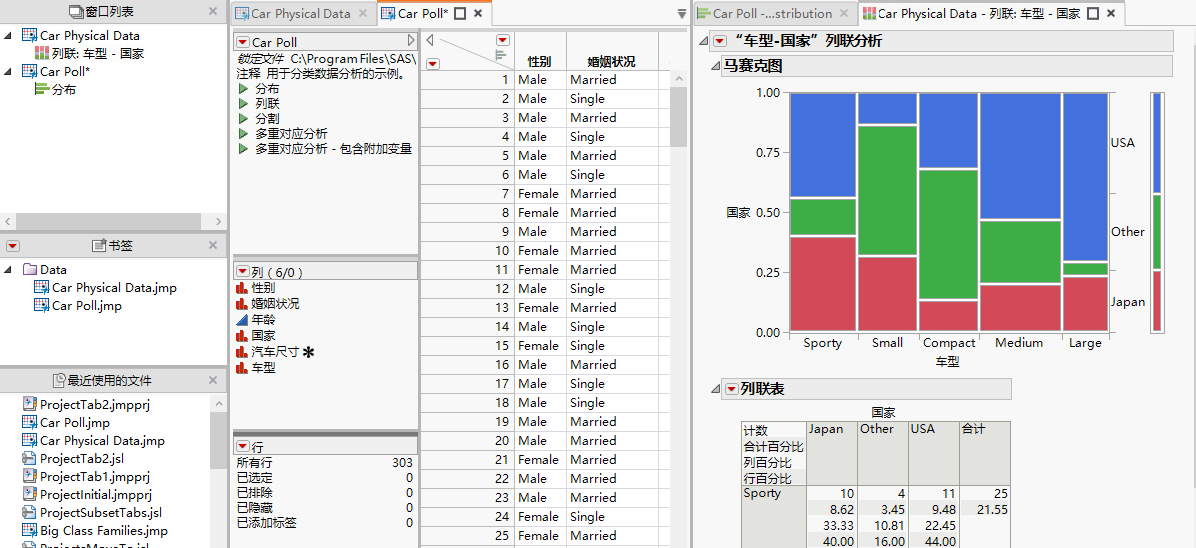Expand Car Poll panel using right arrow
Image resolution: width=1196 pixels, height=548 pixels.
tap(412, 40)
